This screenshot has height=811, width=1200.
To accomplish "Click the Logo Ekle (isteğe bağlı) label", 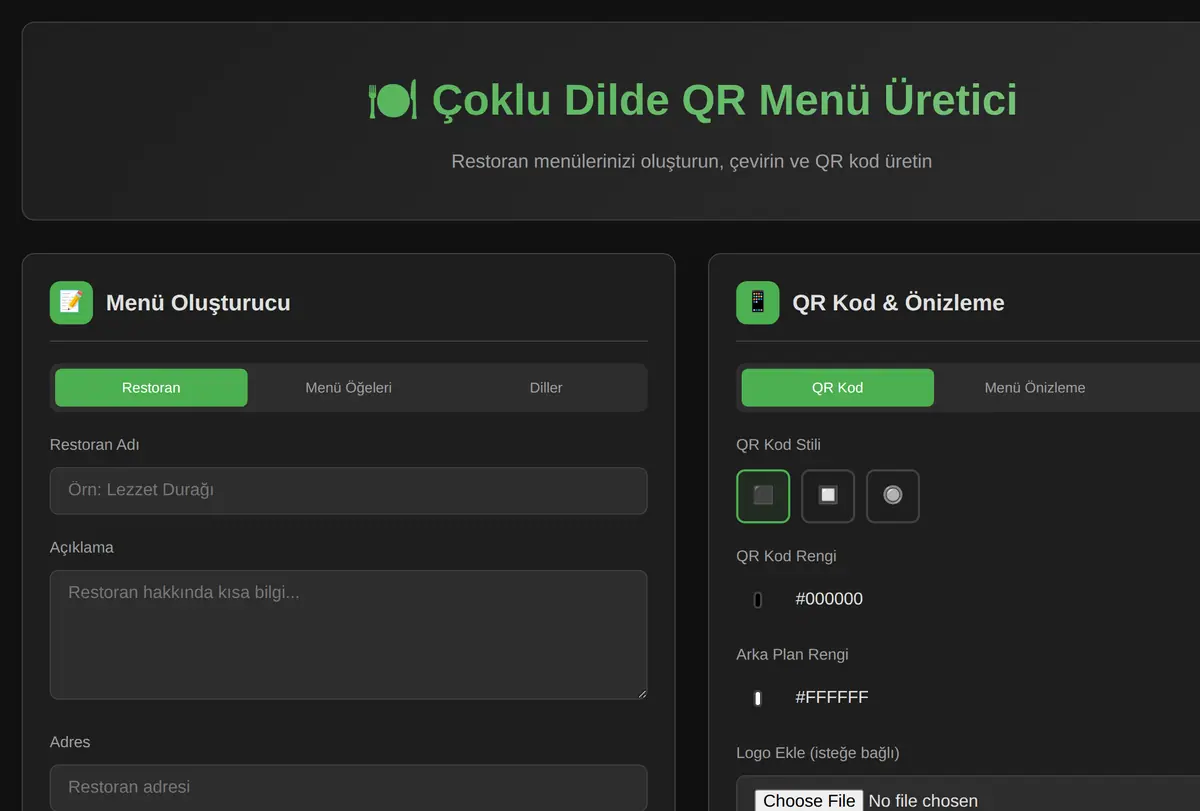I will [818, 753].
